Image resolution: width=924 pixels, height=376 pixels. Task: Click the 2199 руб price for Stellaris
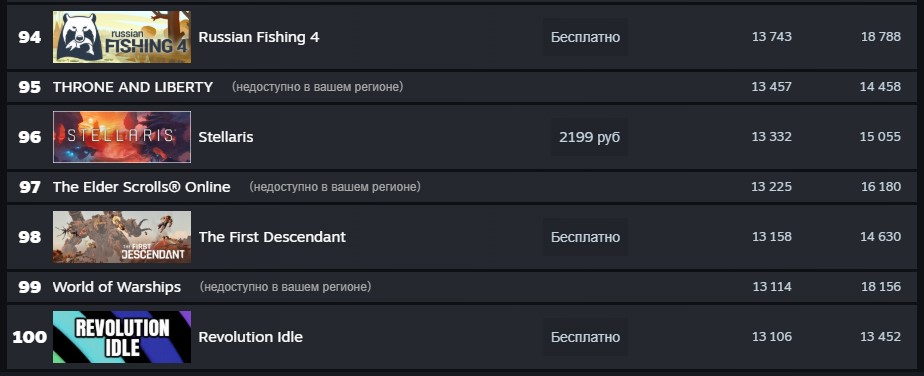(x=589, y=137)
